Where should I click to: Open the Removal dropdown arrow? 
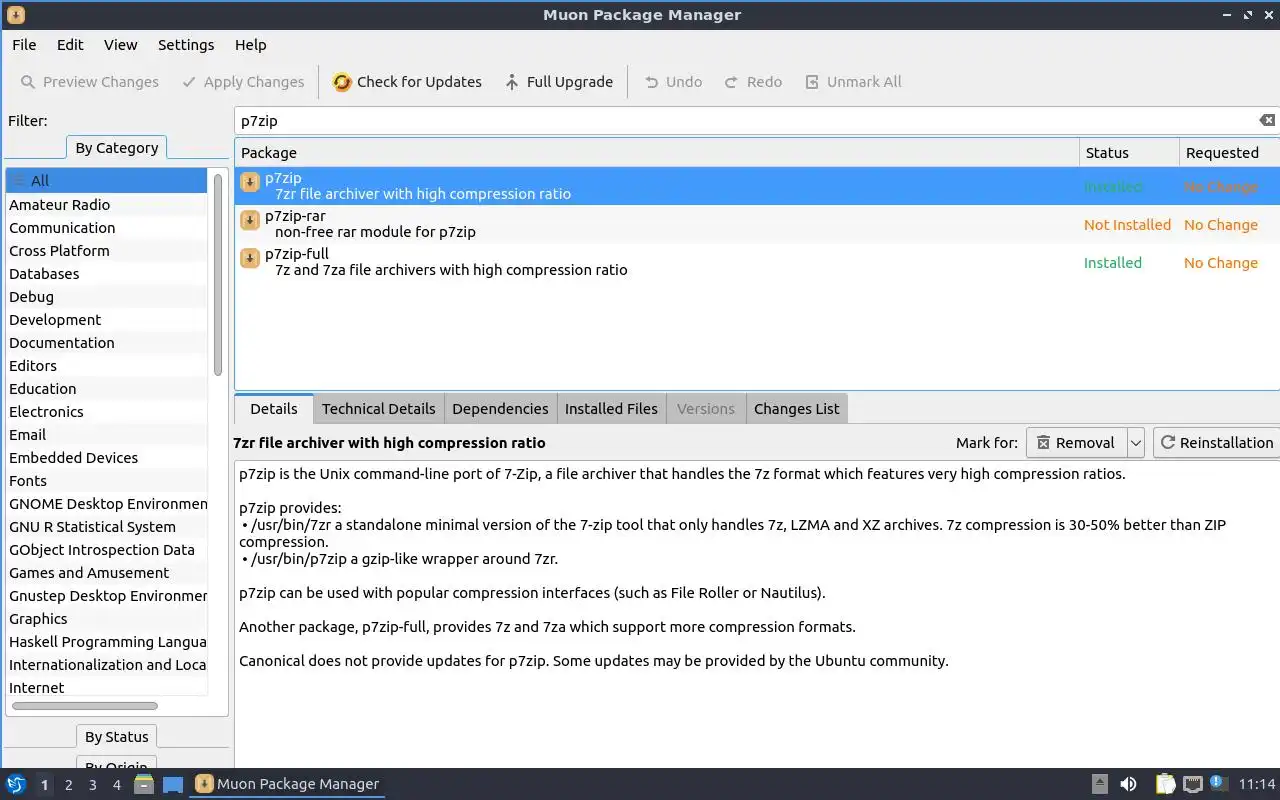[1135, 443]
